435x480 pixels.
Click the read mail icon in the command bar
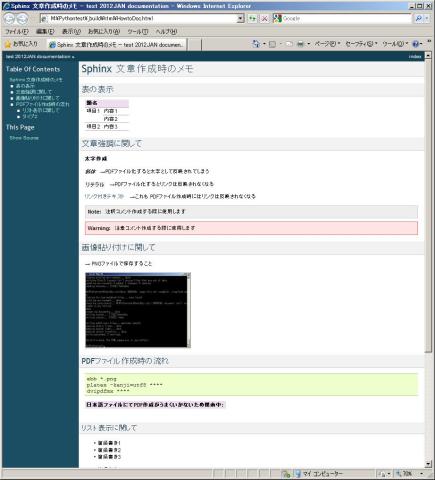click(289, 44)
